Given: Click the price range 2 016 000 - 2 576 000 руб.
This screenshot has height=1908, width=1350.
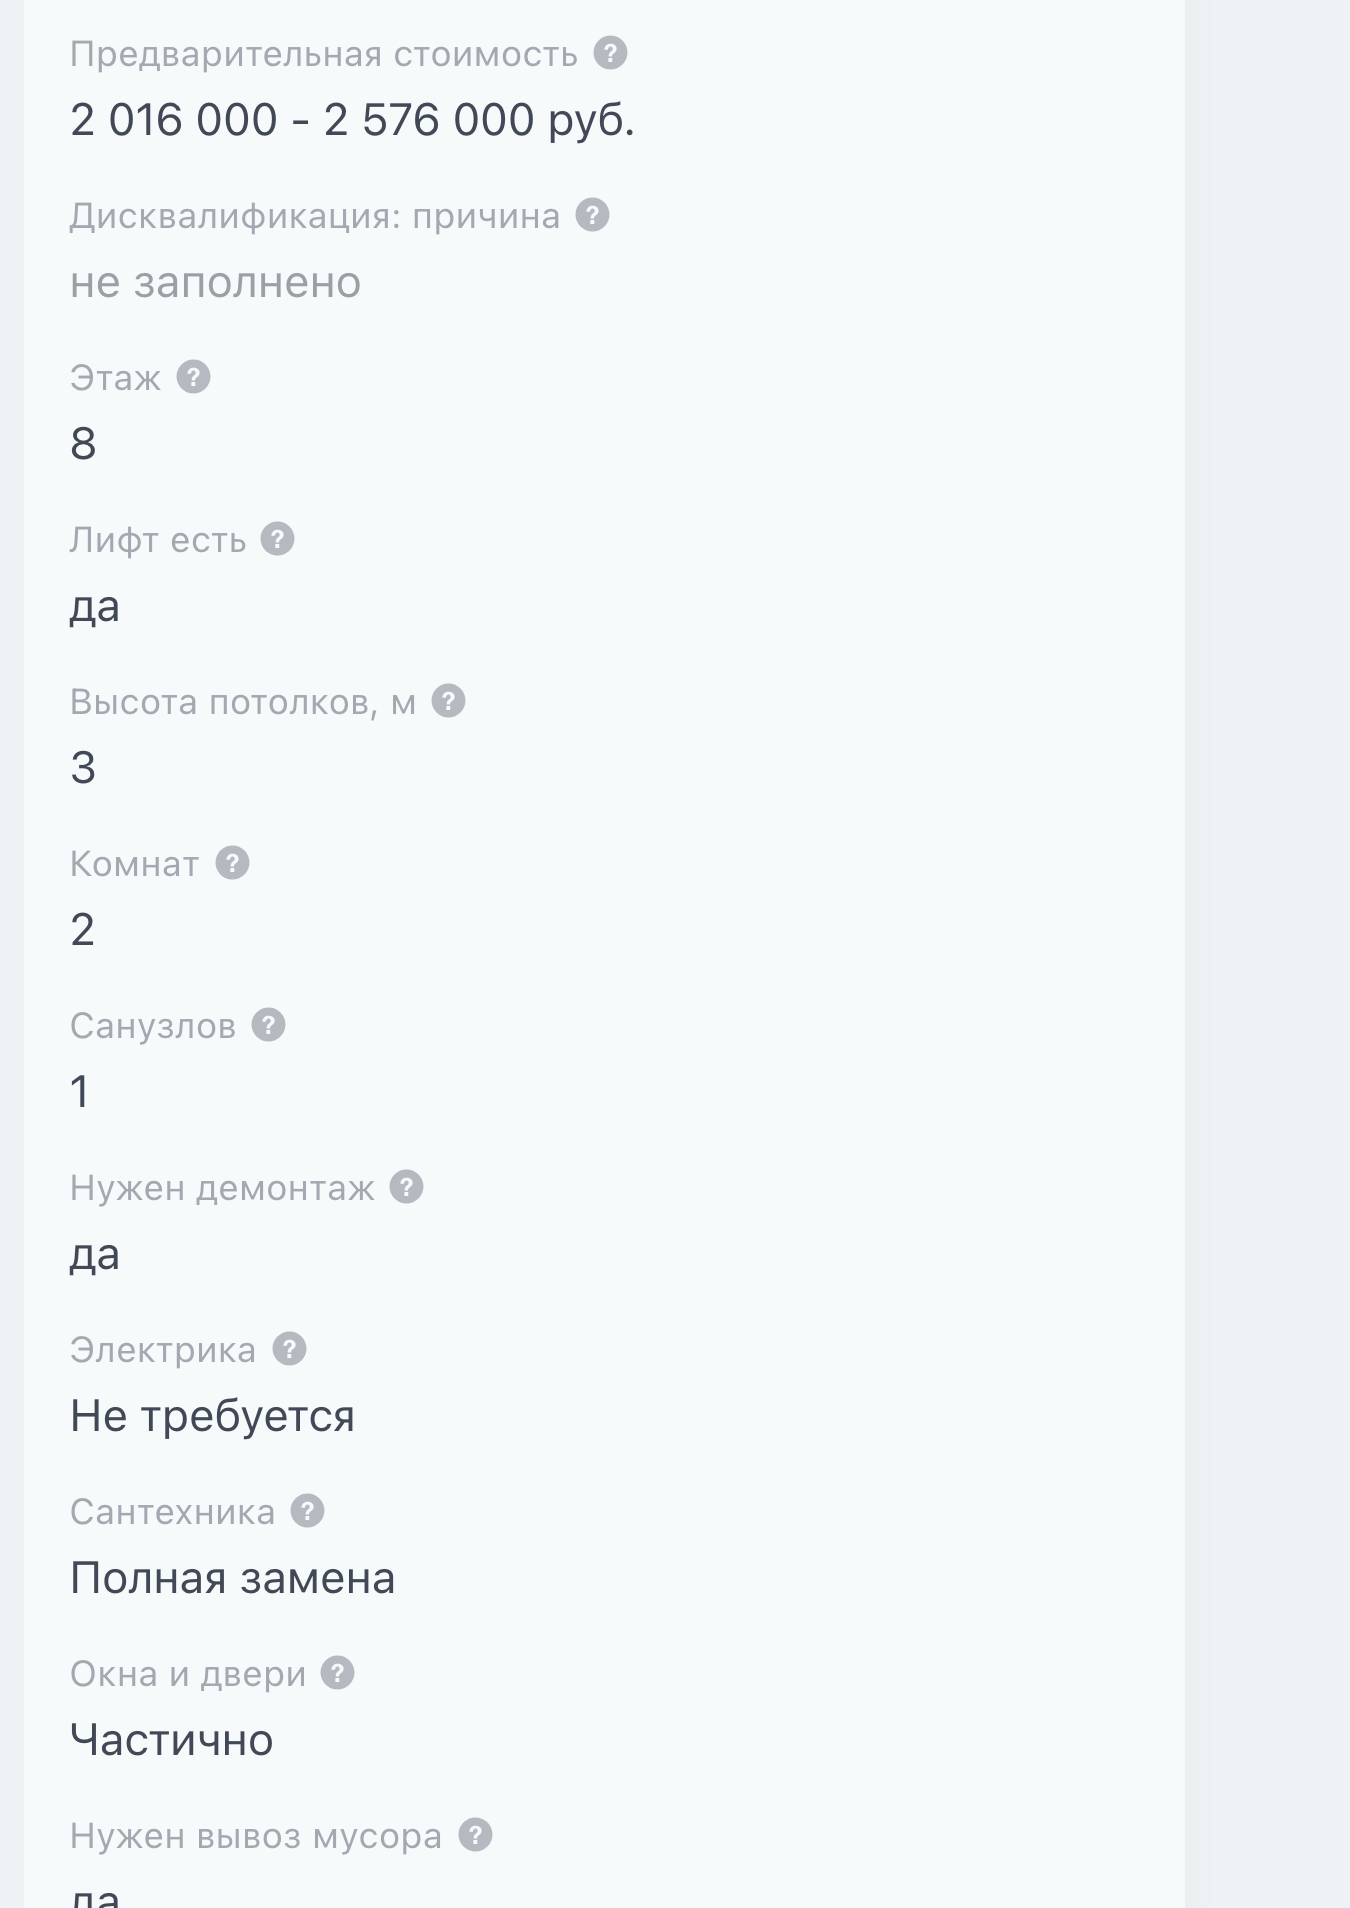Looking at the screenshot, I should [x=352, y=121].
